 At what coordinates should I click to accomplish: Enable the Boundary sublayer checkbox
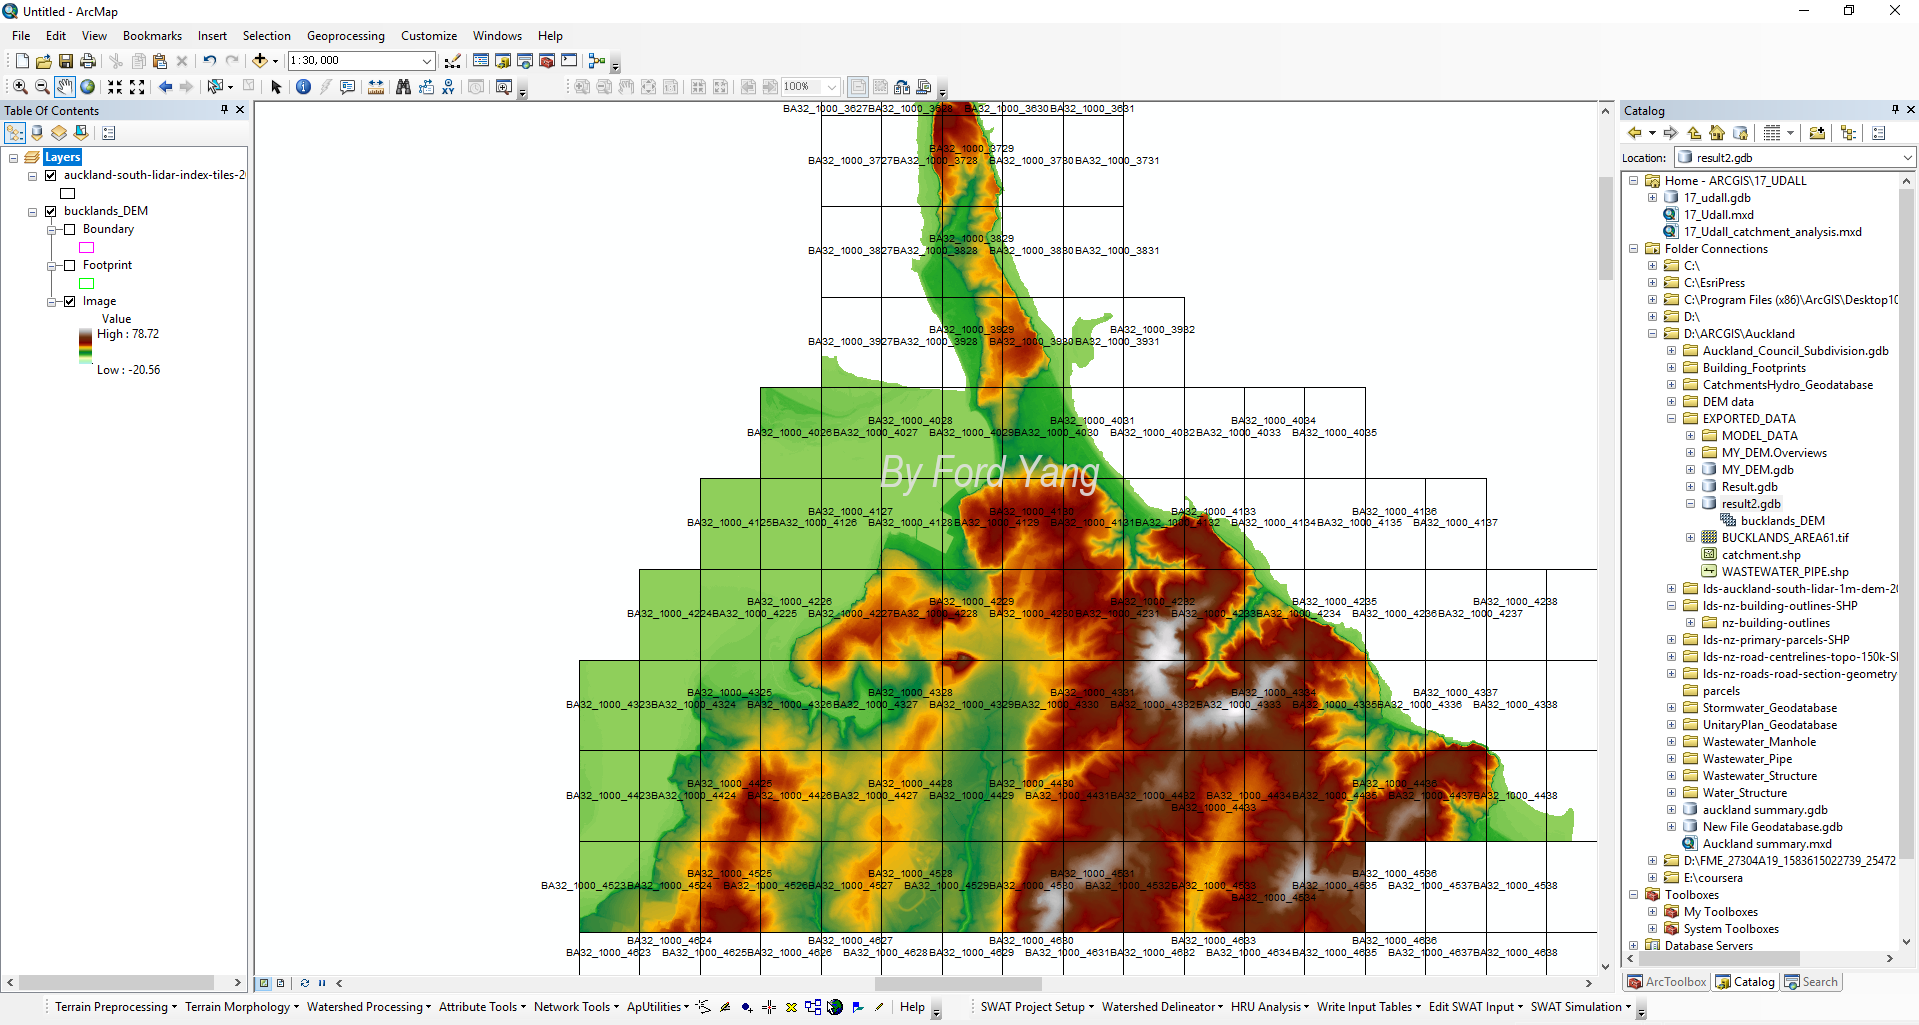click(x=69, y=229)
